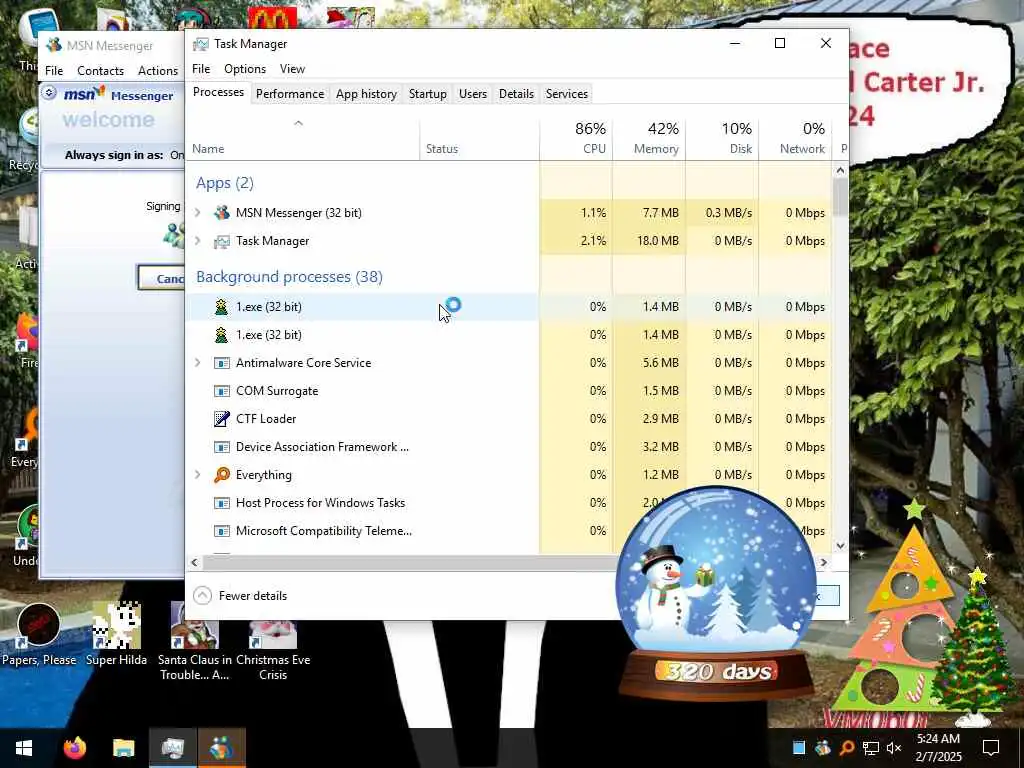Click the vertical scrollbar up arrow
Screen dimensions: 1024x768
tap(840, 170)
